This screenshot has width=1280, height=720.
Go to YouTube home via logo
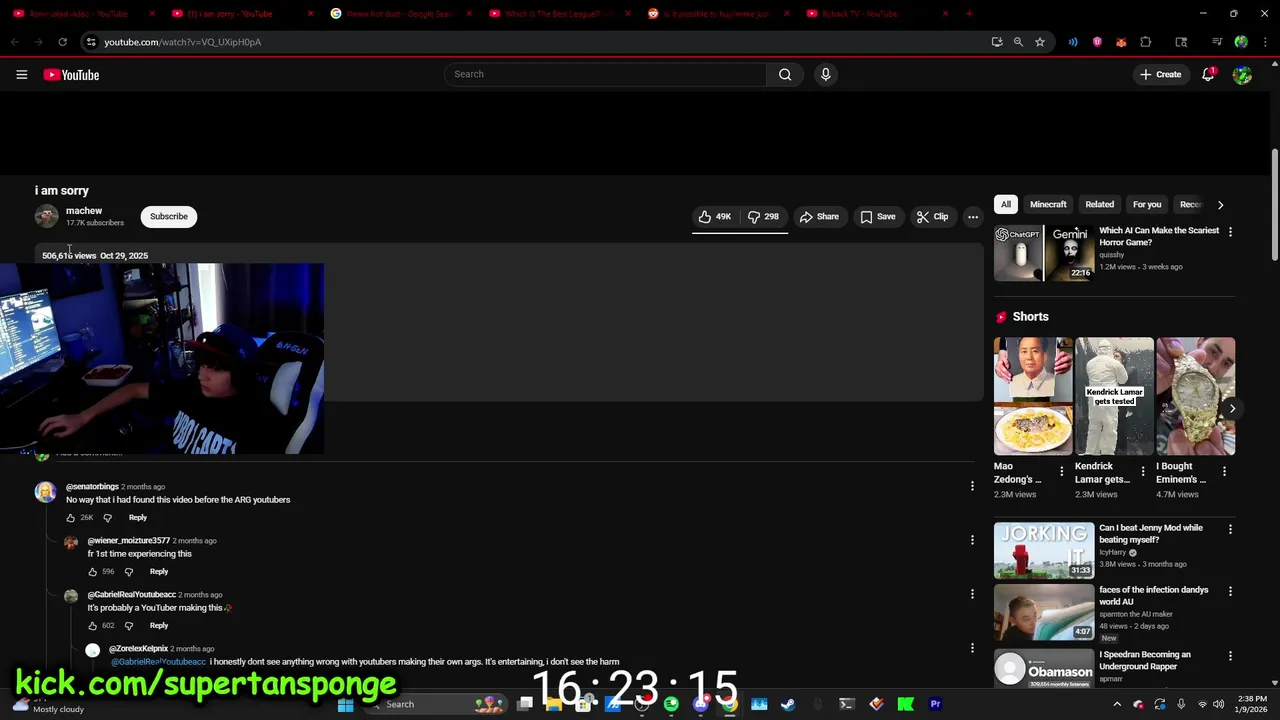pos(71,75)
